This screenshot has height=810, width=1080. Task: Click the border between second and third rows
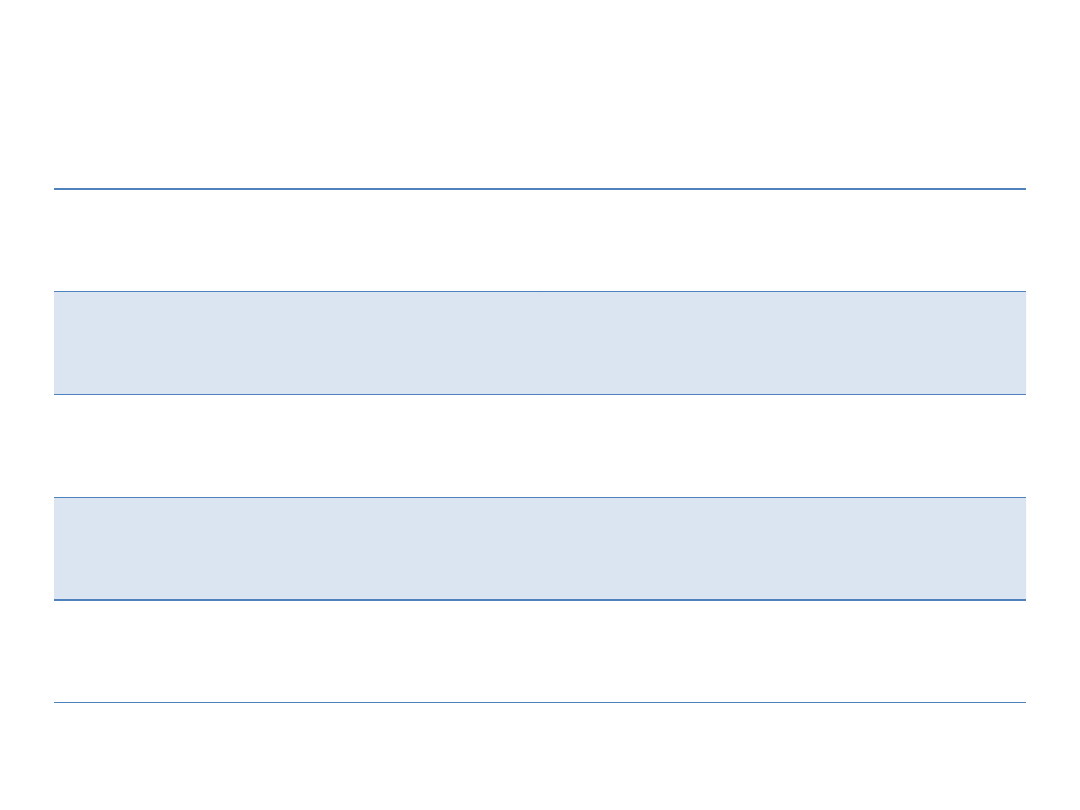tap(540, 394)
